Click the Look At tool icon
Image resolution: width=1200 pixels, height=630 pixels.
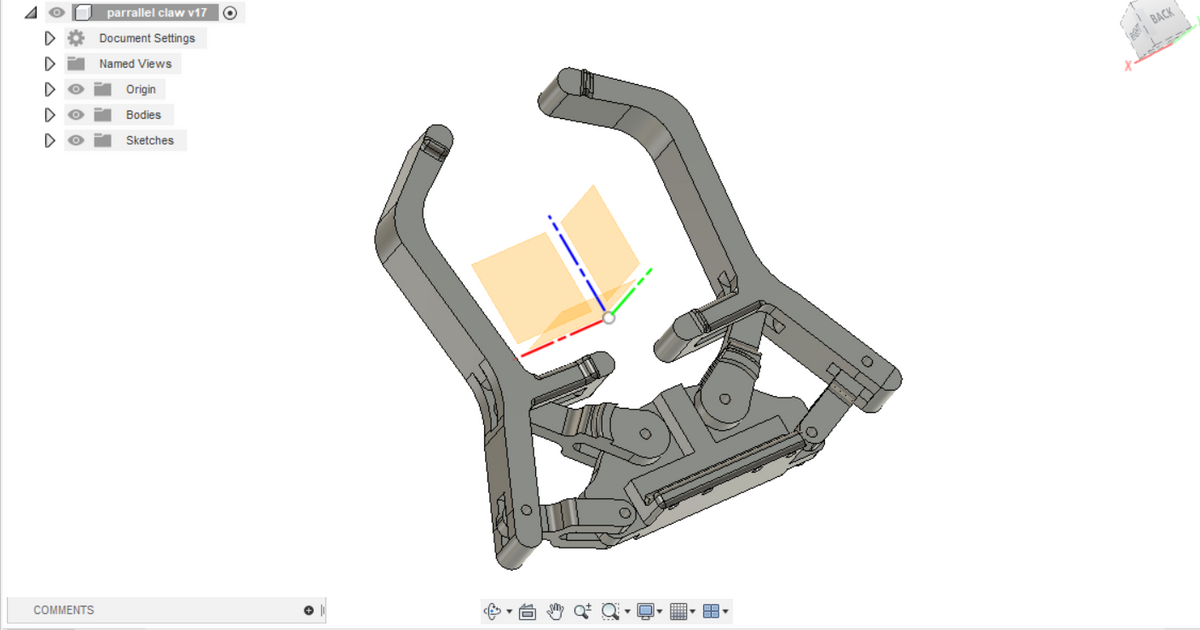coord(529,611)
